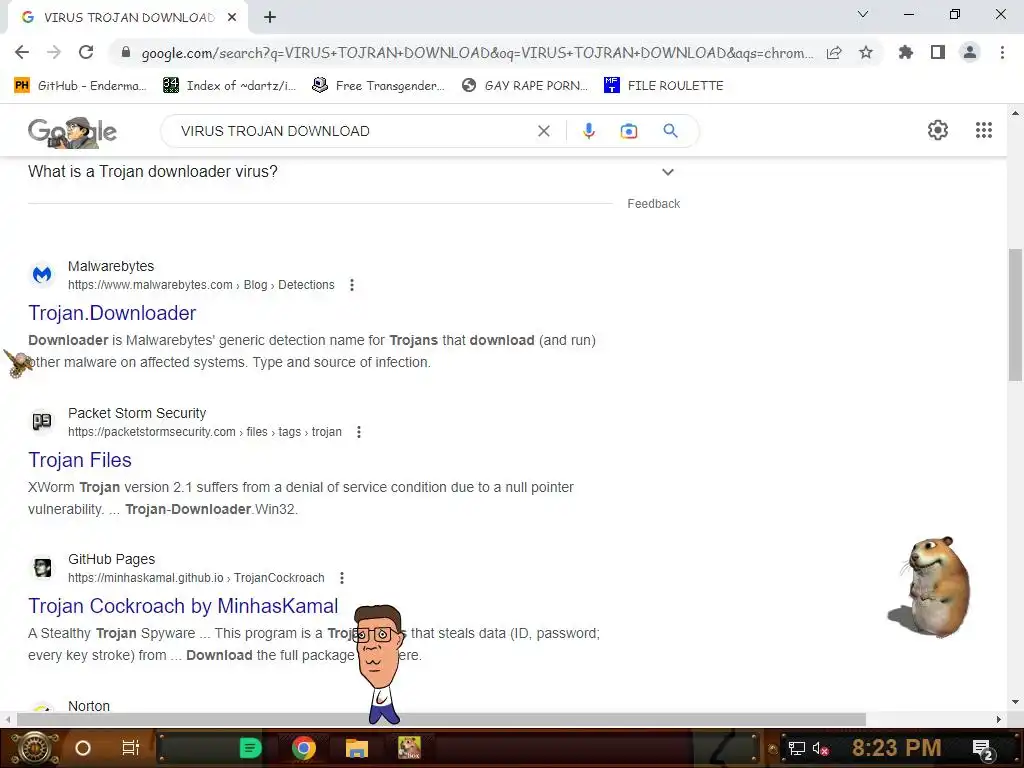Submit search with the magnifying glass icon
Screen dimensions: 1024x768
(671, 131)
